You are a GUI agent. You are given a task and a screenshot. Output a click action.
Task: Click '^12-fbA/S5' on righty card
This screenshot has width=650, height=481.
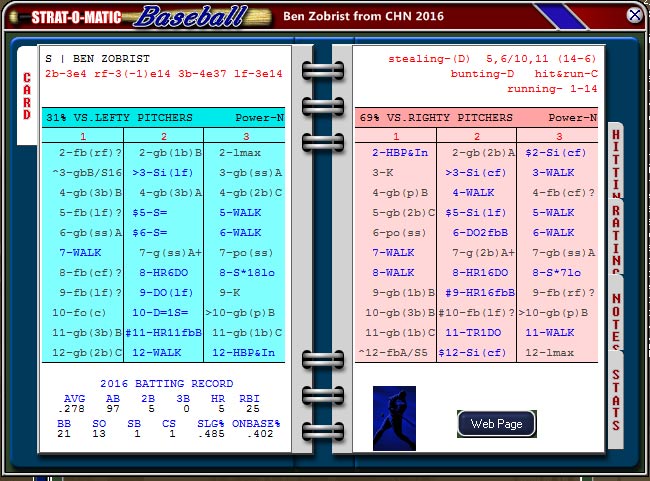(x=393, y=353)
